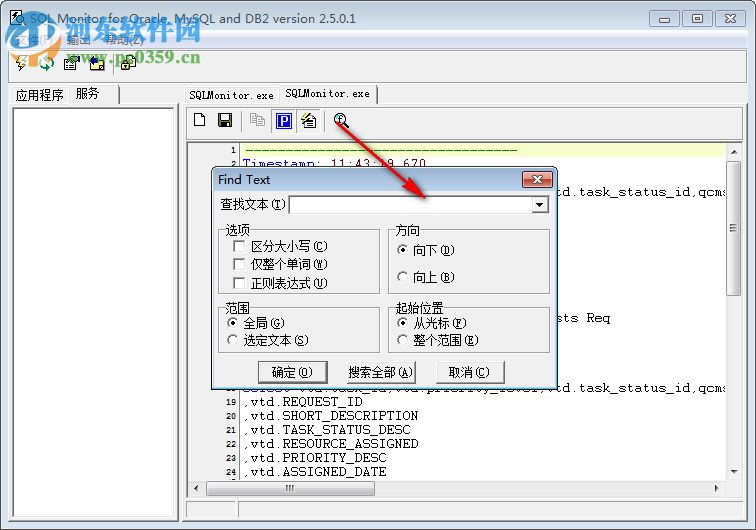The height and width of the screenshot is (530, 756).
Task: Enable the 仅整个单词 checkbox
Action: point(239,264)
